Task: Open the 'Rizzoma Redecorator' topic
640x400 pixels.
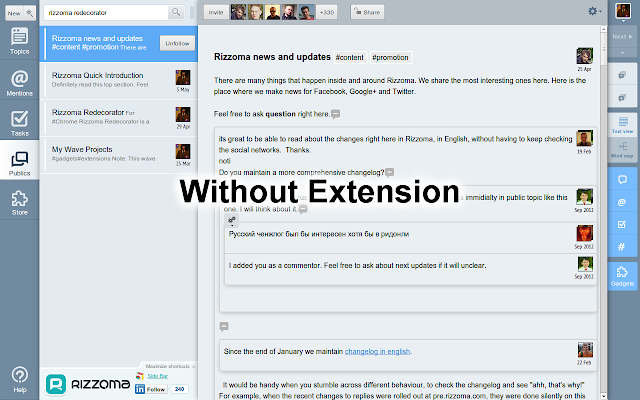Action: [120, 118]
